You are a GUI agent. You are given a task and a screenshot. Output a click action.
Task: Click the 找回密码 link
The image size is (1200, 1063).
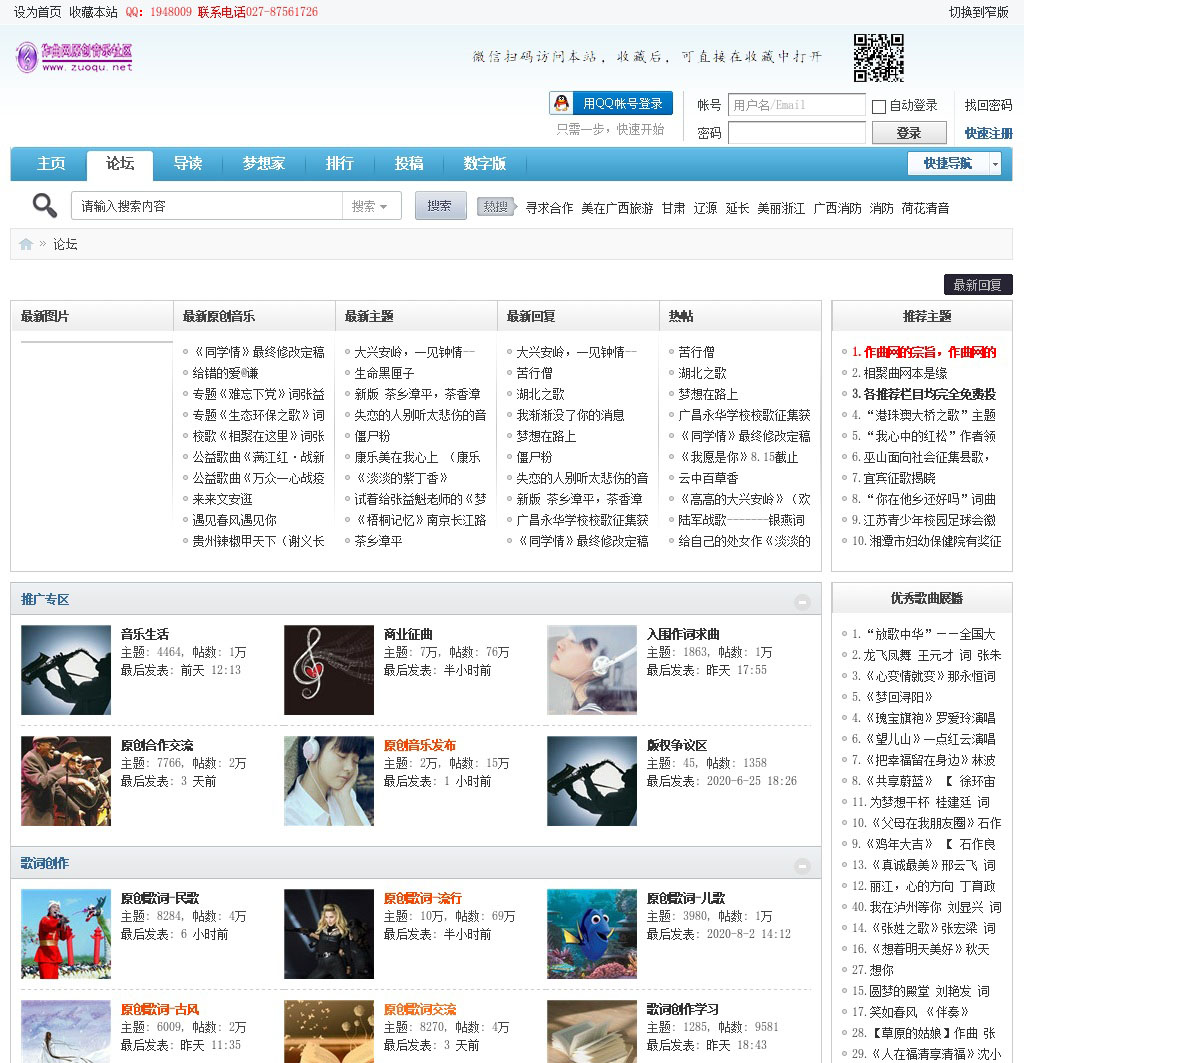(x=988, y=105)
